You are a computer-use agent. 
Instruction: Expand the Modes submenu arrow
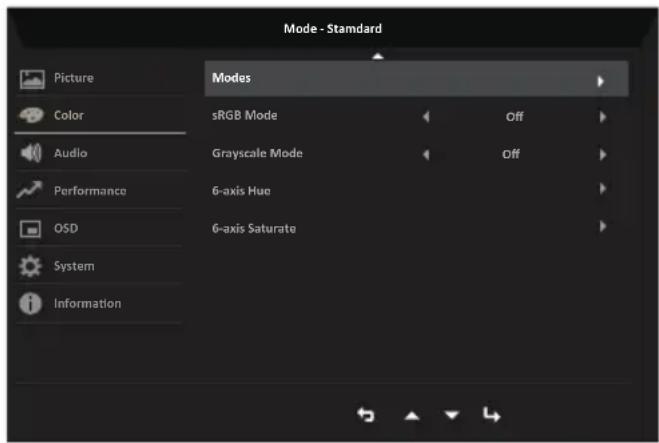(x=601, y=81)
